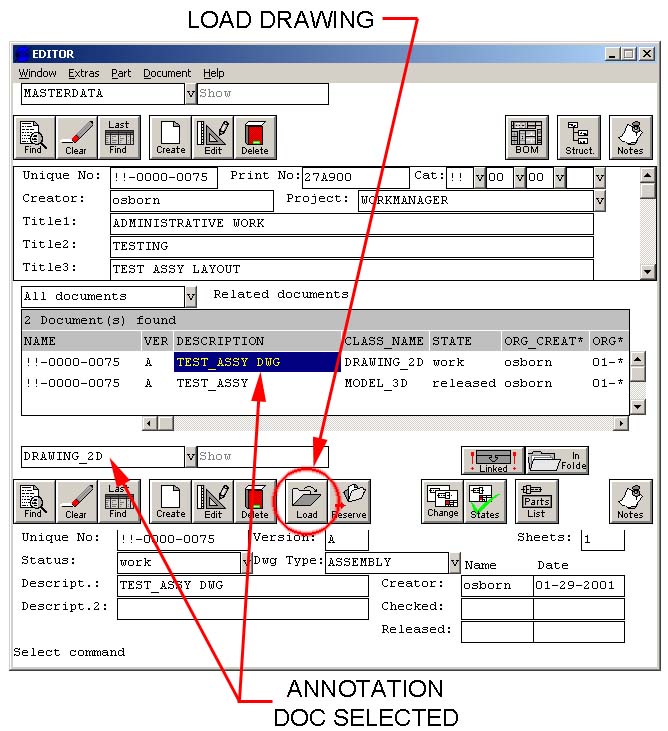Open the Document menu
Viewport: 668px width, 731px height.
click(x=167, y=73)
